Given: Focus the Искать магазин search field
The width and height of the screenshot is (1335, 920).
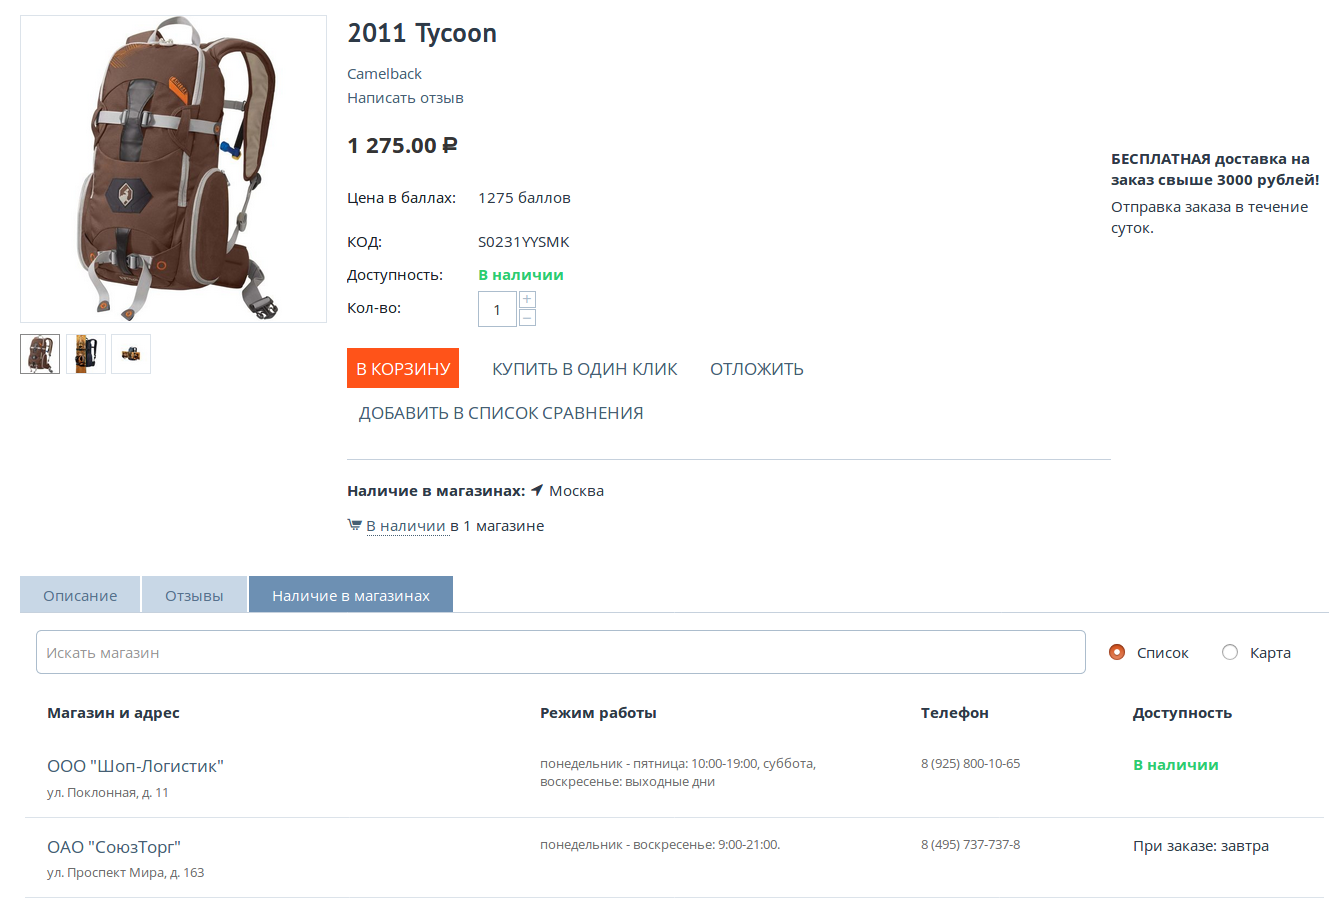Looking at the screenshot, I should coord(560,652).
